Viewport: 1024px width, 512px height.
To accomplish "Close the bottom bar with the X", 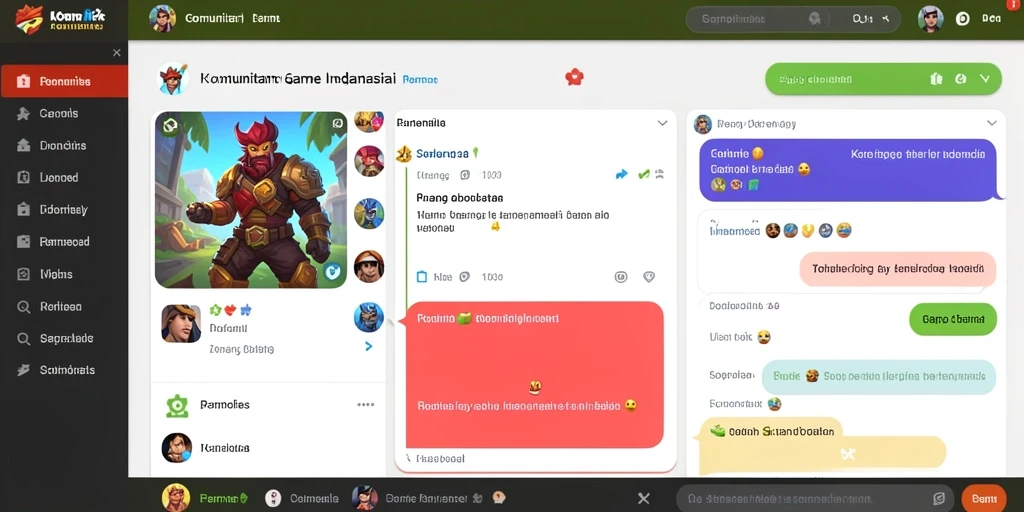I will coord(643,498).
